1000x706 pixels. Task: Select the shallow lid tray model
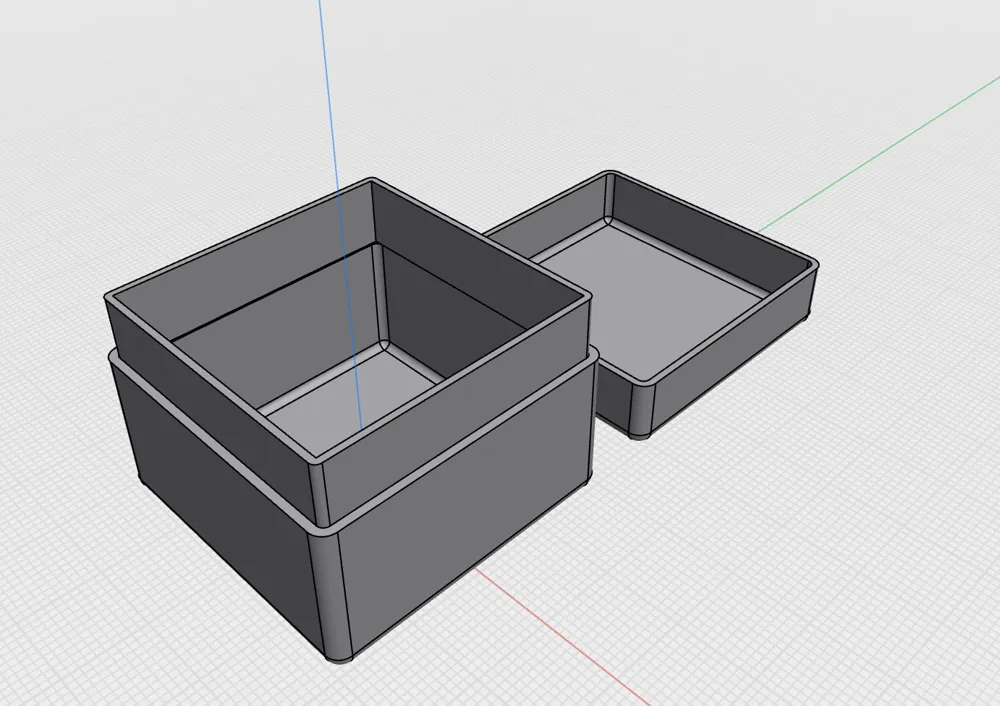click(651, 304)
